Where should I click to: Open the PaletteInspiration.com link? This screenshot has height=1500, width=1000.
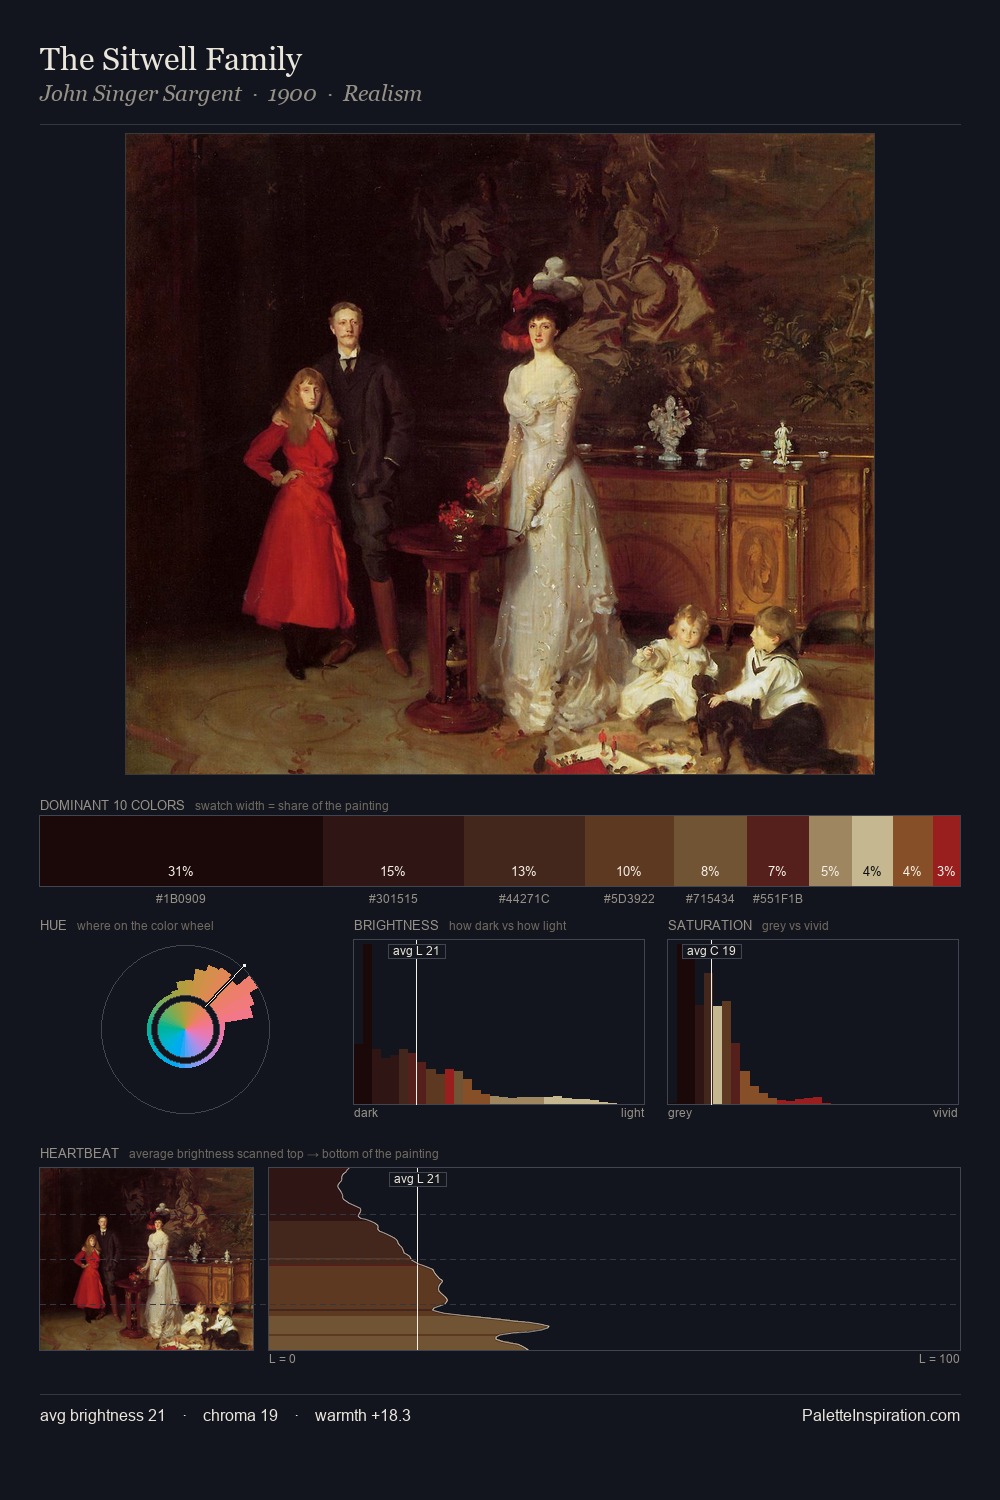[881, 1415]
